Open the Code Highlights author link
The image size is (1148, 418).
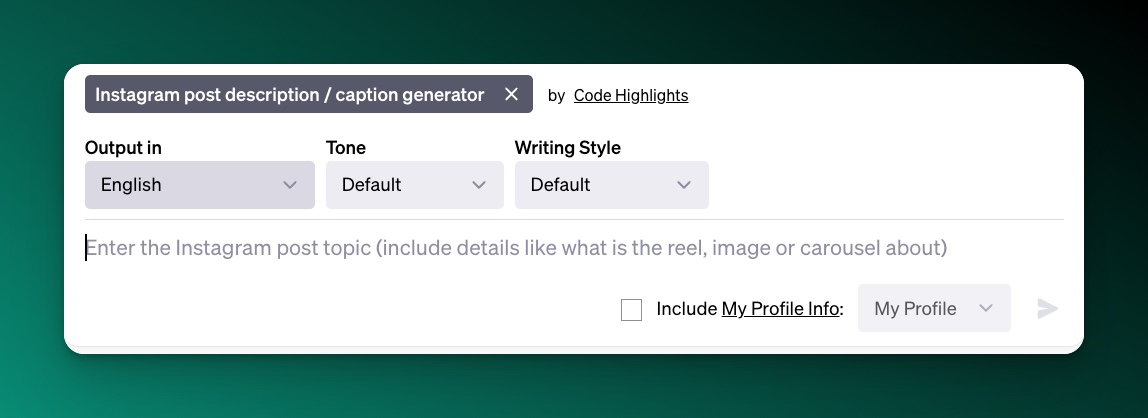pyautogui.click(x=630, y=96)
